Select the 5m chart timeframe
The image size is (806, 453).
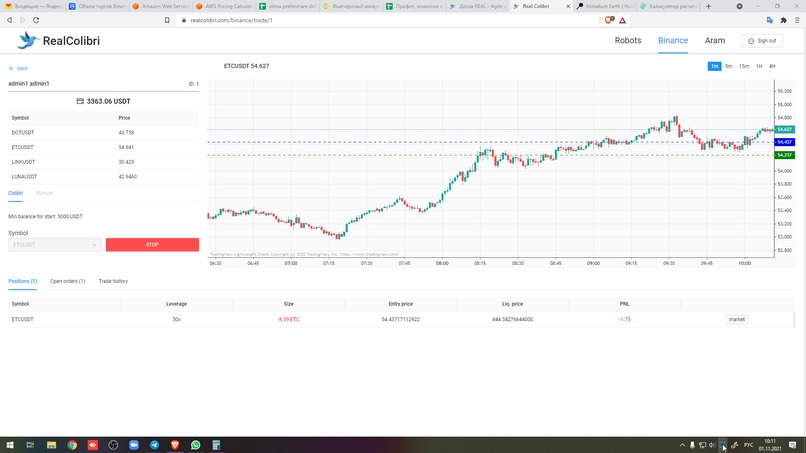point(728,66)
